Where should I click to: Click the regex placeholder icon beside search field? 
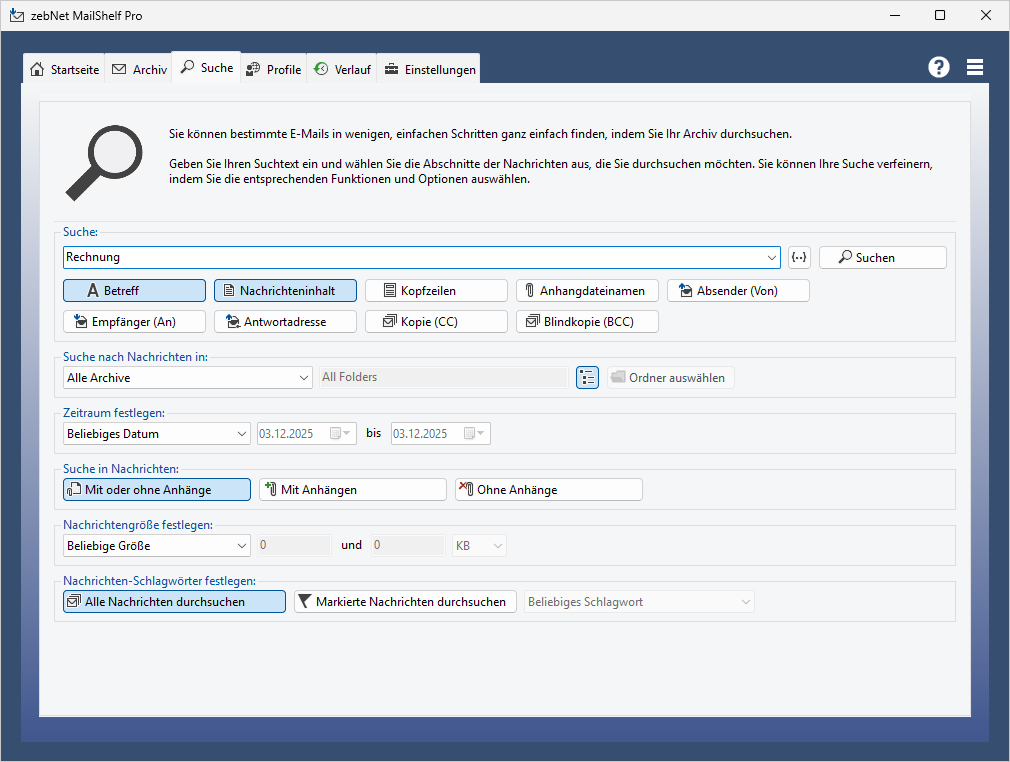click(x=798, y=257)
